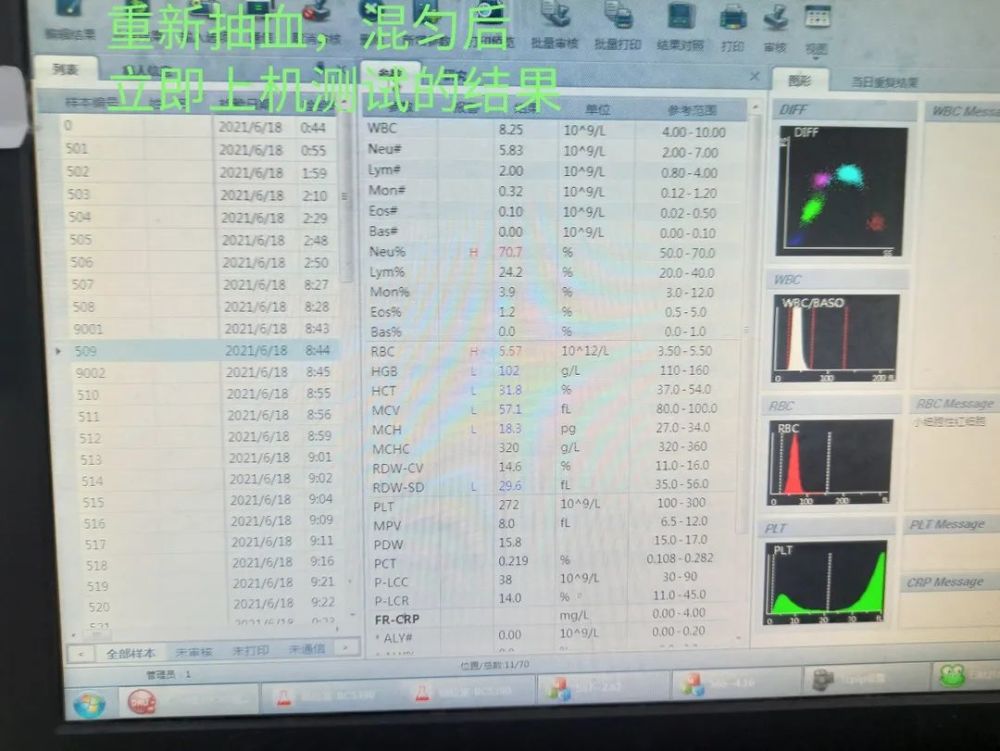Select the 全部样本 filter tab
This screenshot has height=751, width=1000.
[131, 653]
